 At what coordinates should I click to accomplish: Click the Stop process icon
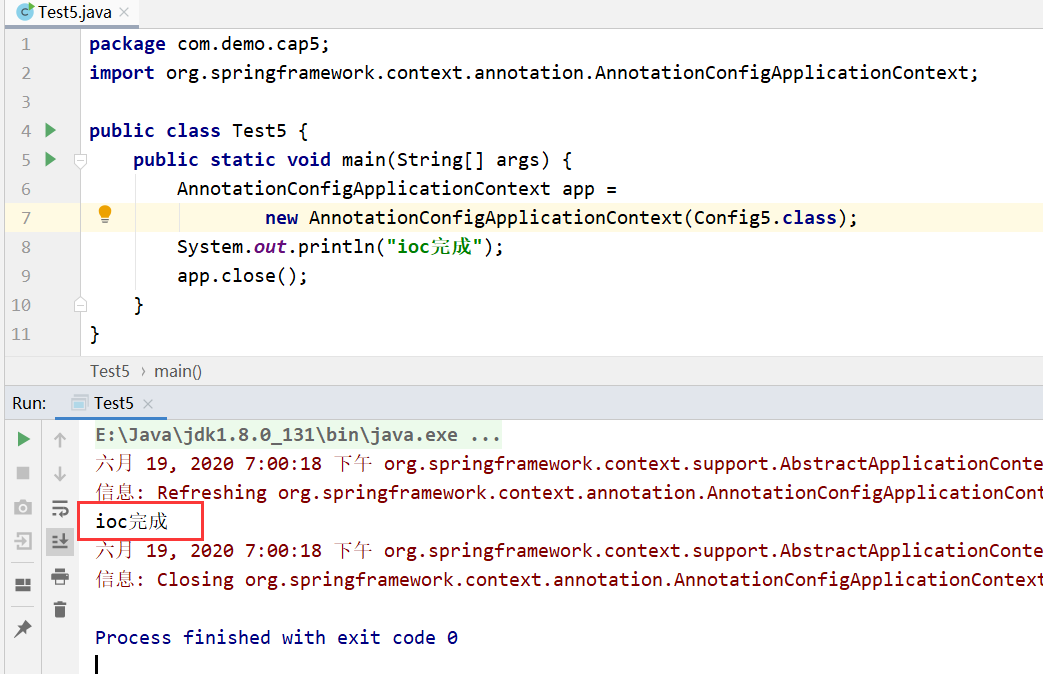(x=23, y=473)
